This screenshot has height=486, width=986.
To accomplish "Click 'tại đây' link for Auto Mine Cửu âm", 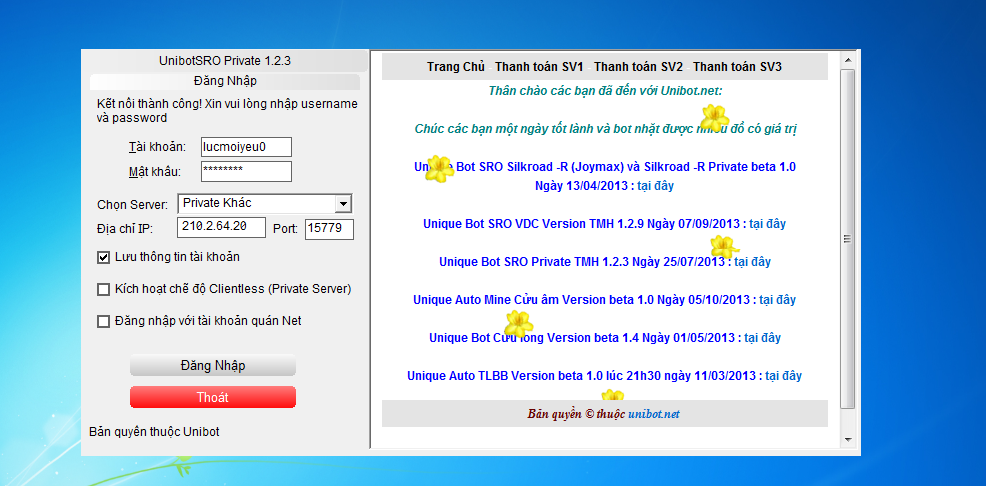I will [777, 300].
